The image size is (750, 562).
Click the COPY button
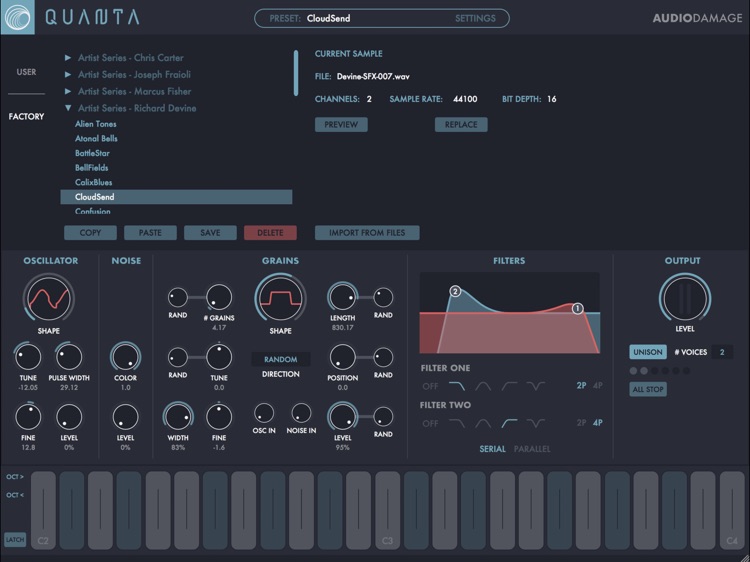[x=90, y=232]
